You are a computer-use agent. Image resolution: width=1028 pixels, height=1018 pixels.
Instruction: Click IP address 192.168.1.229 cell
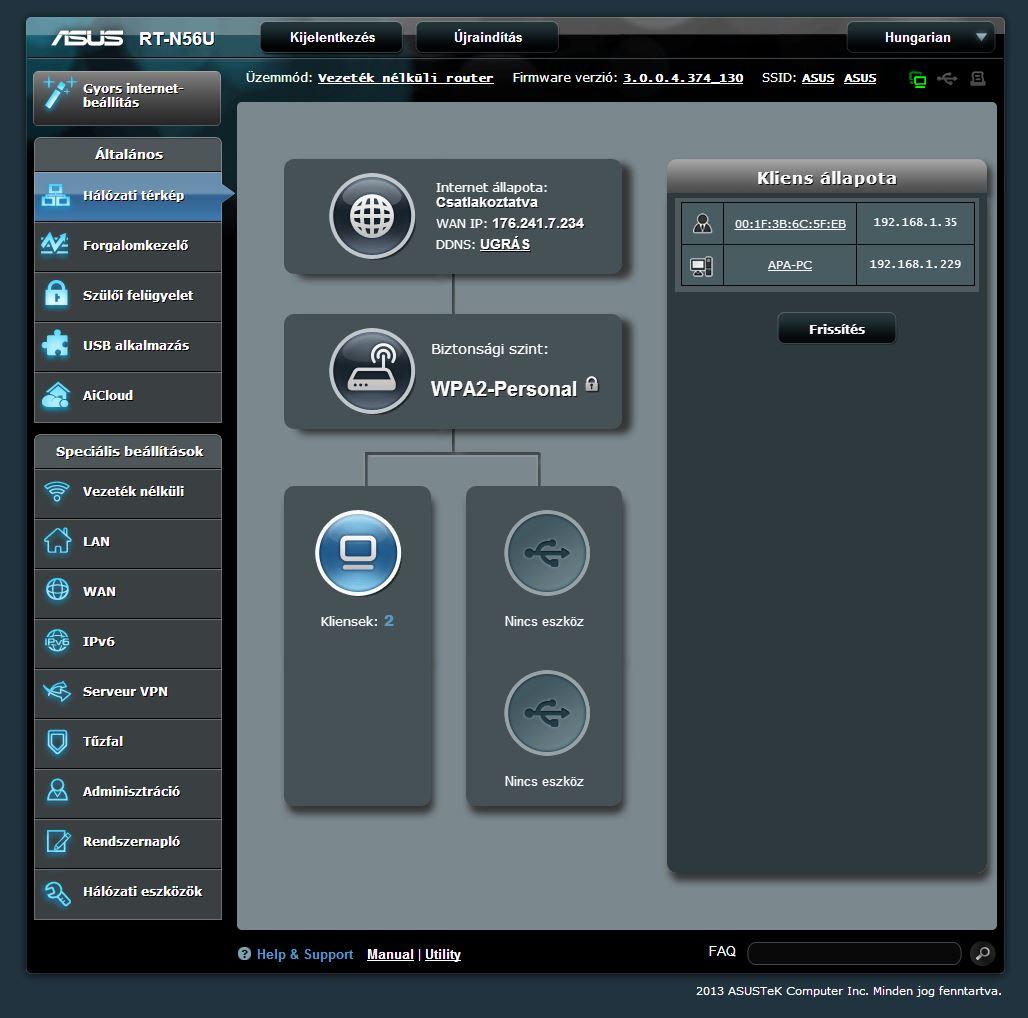click(915, 265)
